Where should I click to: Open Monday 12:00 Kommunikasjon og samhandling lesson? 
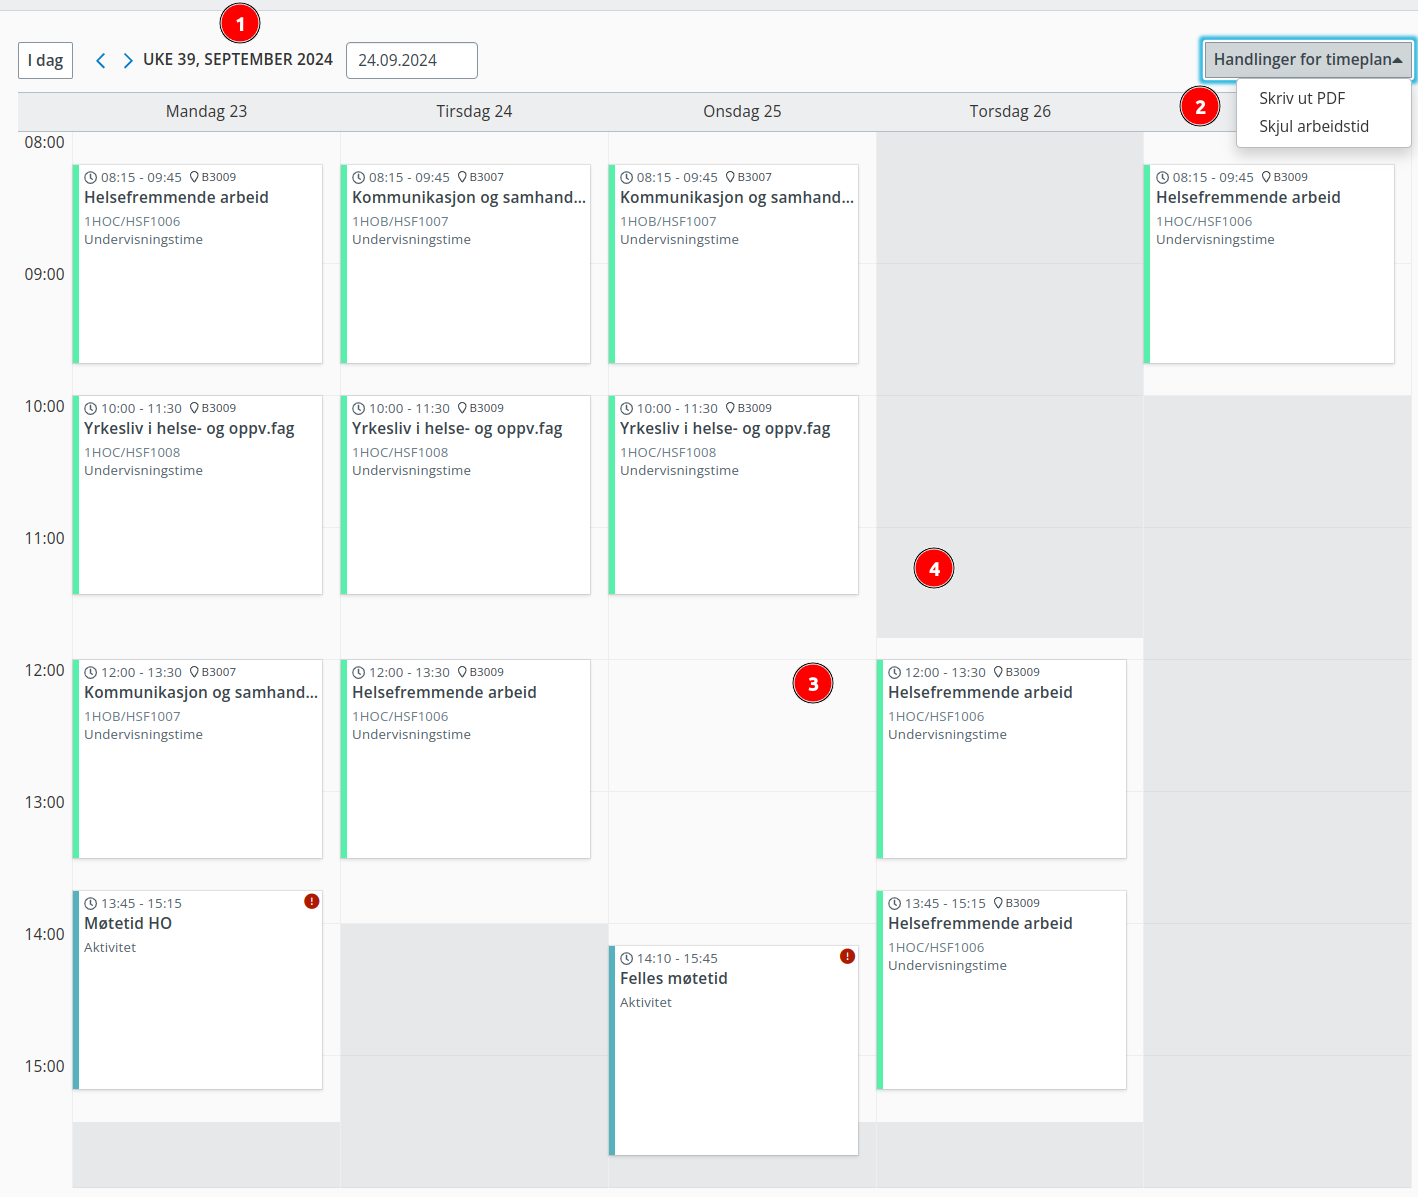198,759
